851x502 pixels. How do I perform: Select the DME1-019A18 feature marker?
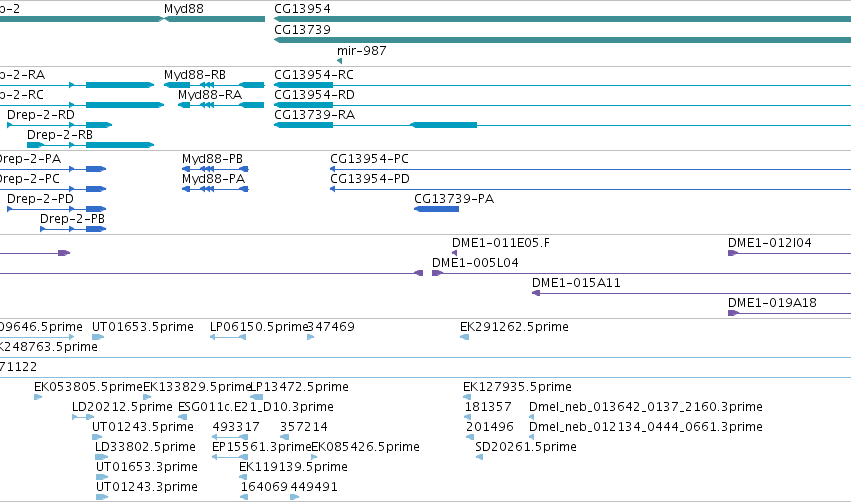pos(733,313)
